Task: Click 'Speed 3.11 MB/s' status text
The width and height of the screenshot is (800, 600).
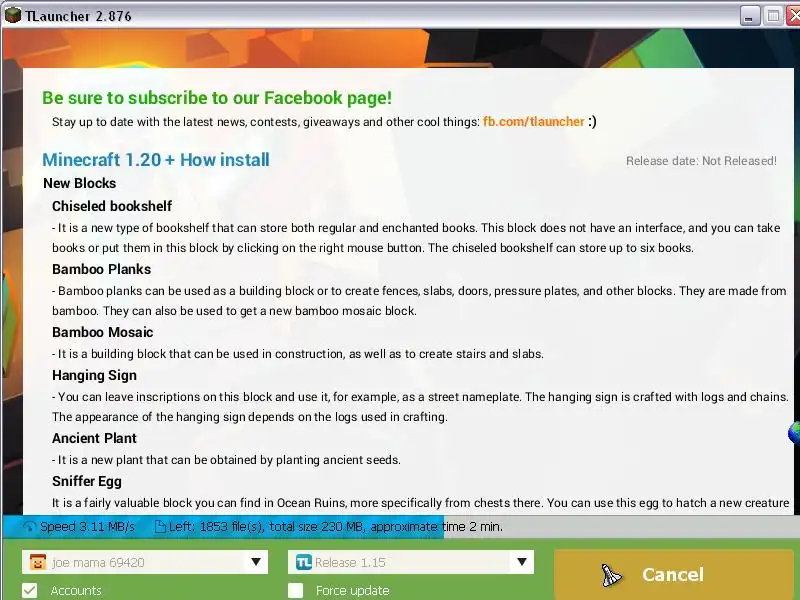Action: click(87, 527)
